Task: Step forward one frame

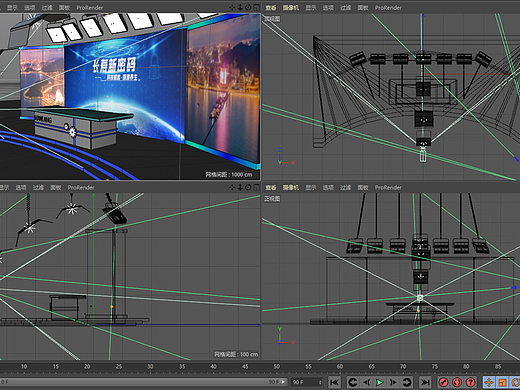Action: (393, 382)
